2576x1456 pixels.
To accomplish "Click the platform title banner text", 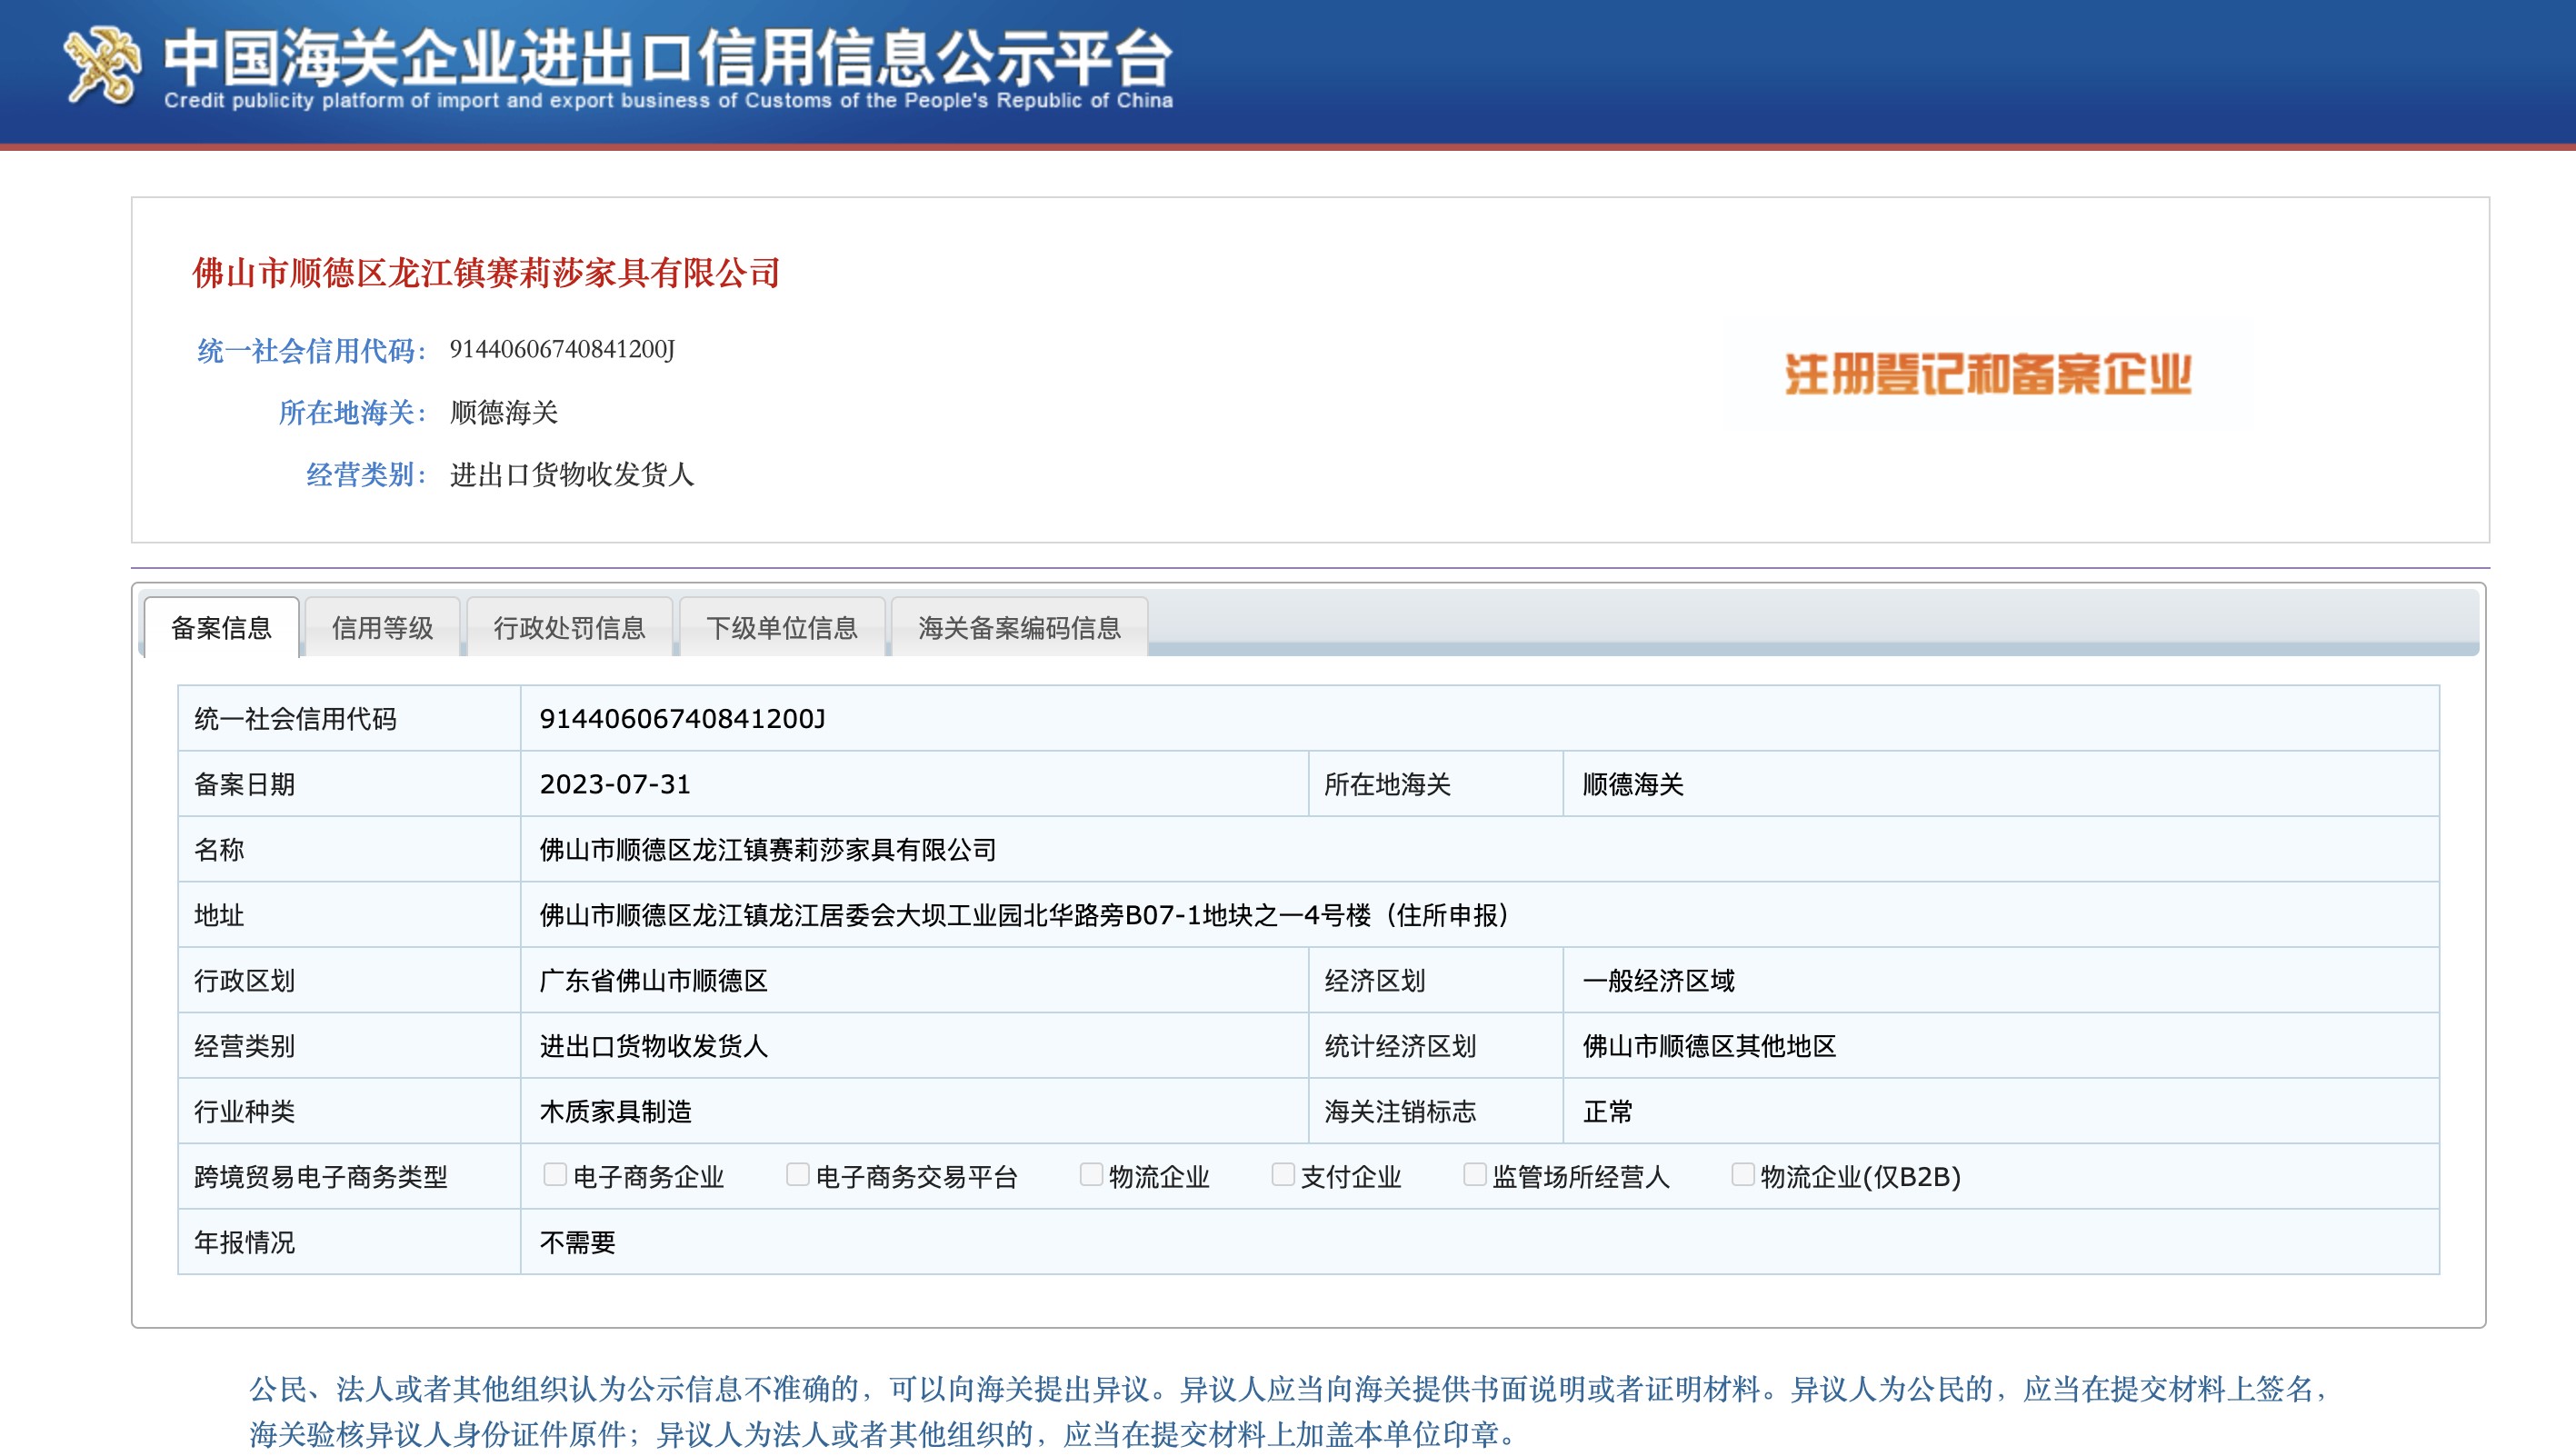I will click(x=667, y=58).
